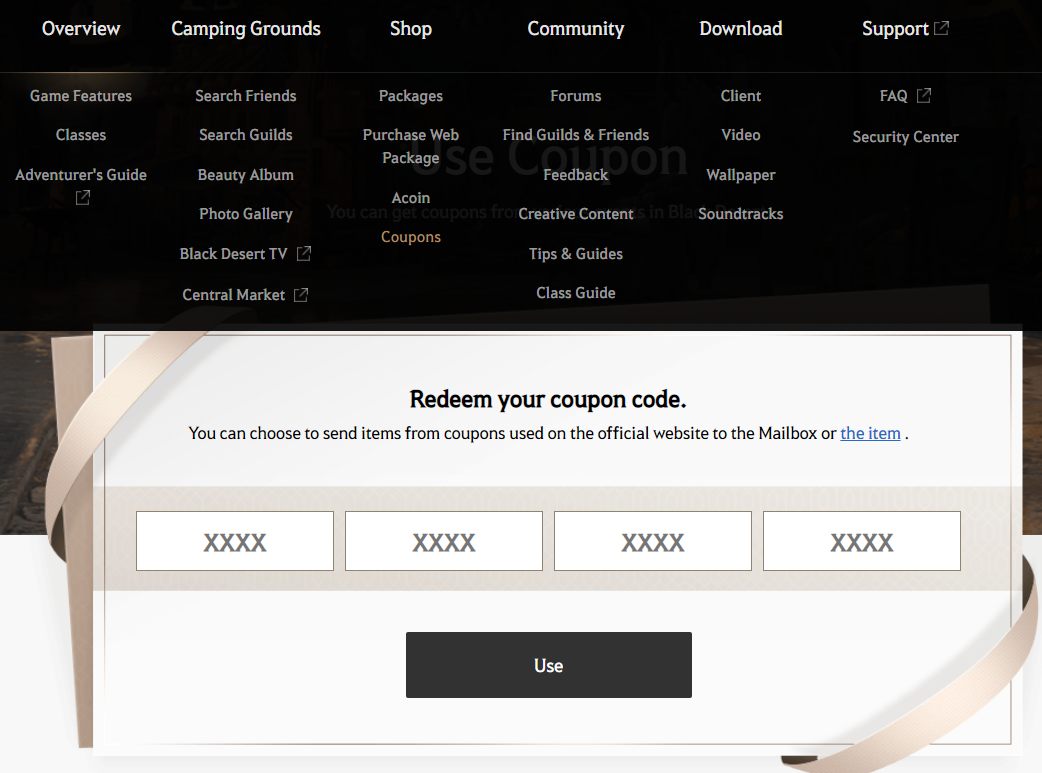This screenshot has height=773, width=1042.
Task: Open the Support menu item
Action: point(895,29)
